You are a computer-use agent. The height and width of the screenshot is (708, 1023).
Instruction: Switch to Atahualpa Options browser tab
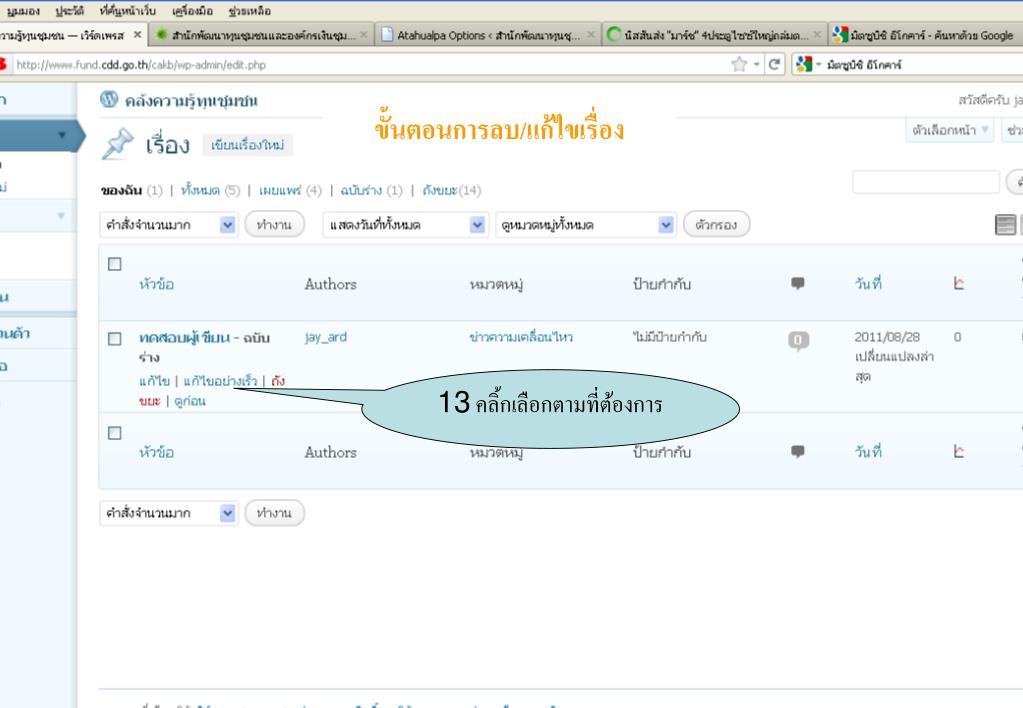pos(489,35)
